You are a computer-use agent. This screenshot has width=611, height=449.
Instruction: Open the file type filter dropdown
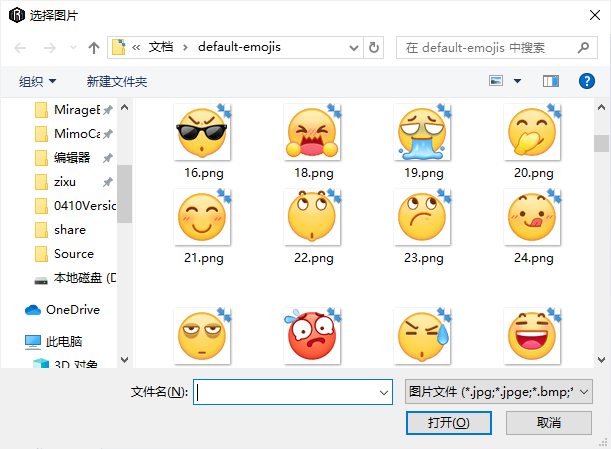click(499, 392)
